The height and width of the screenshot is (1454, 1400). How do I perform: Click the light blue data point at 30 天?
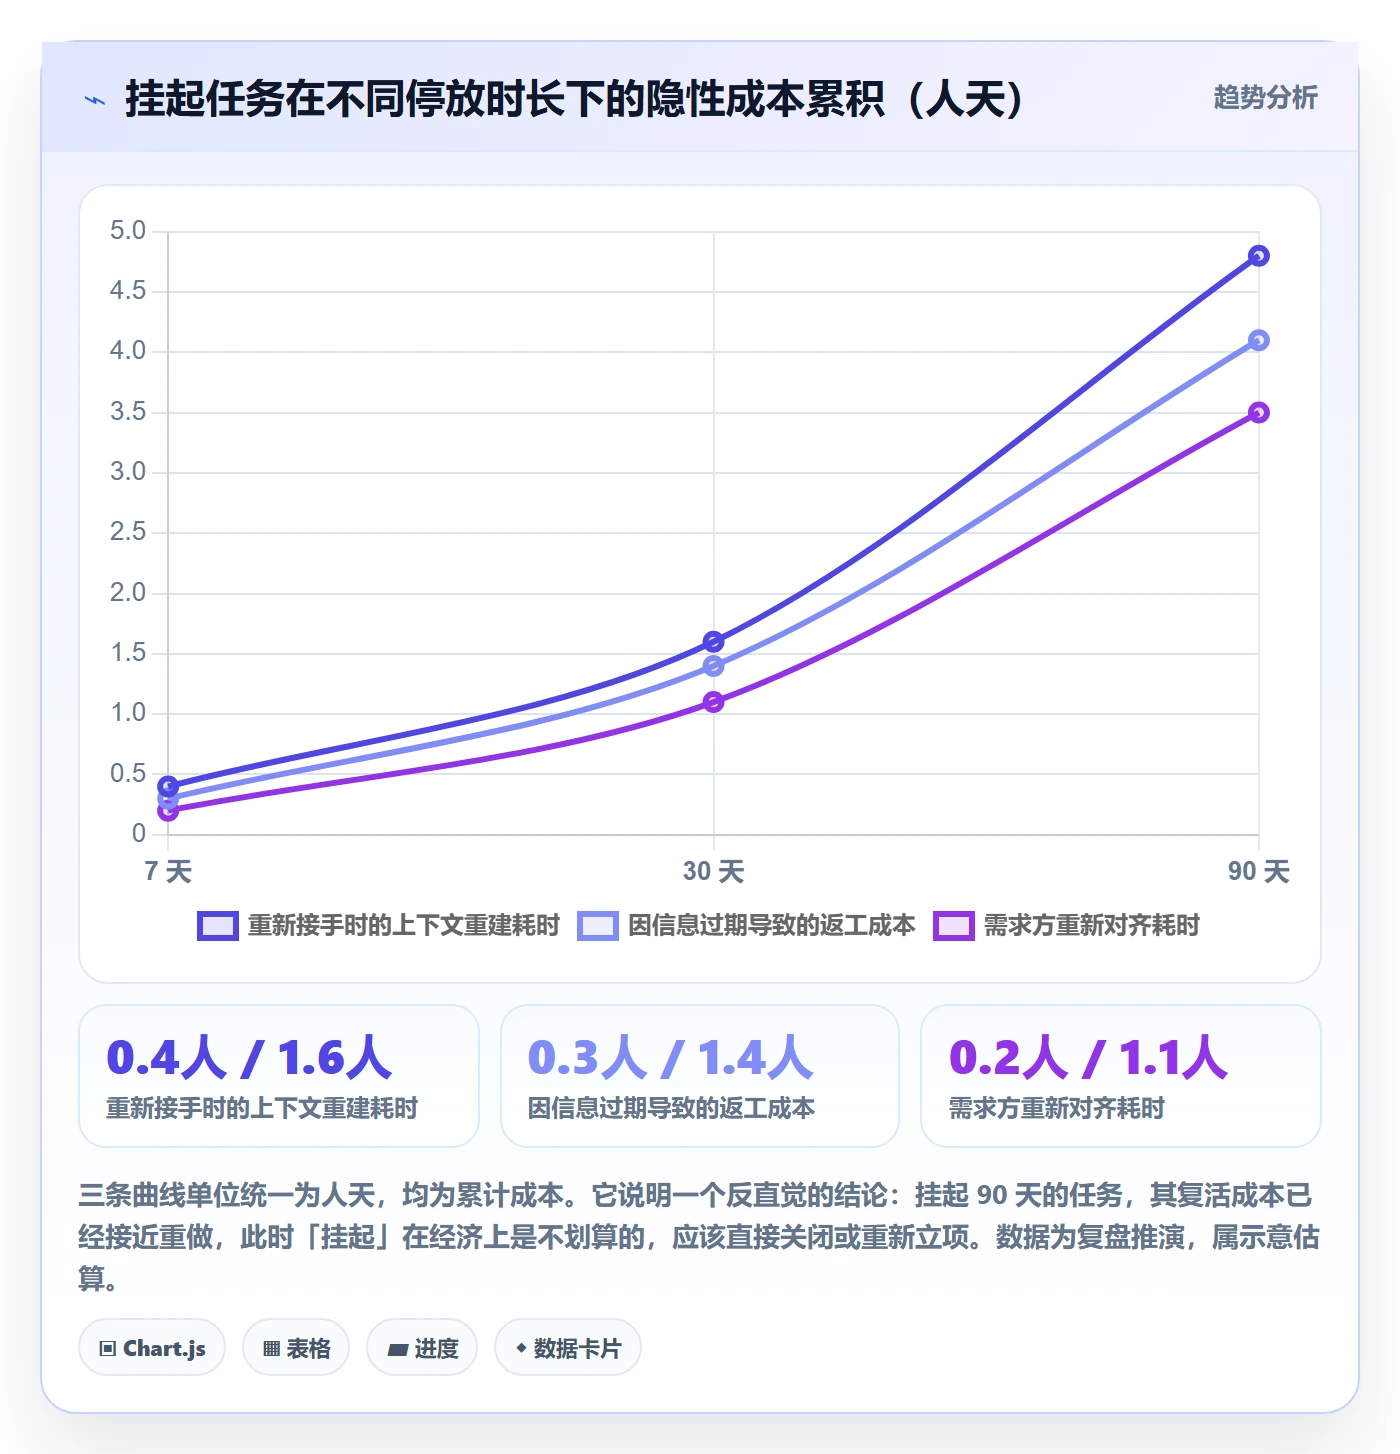click(713, 666)
